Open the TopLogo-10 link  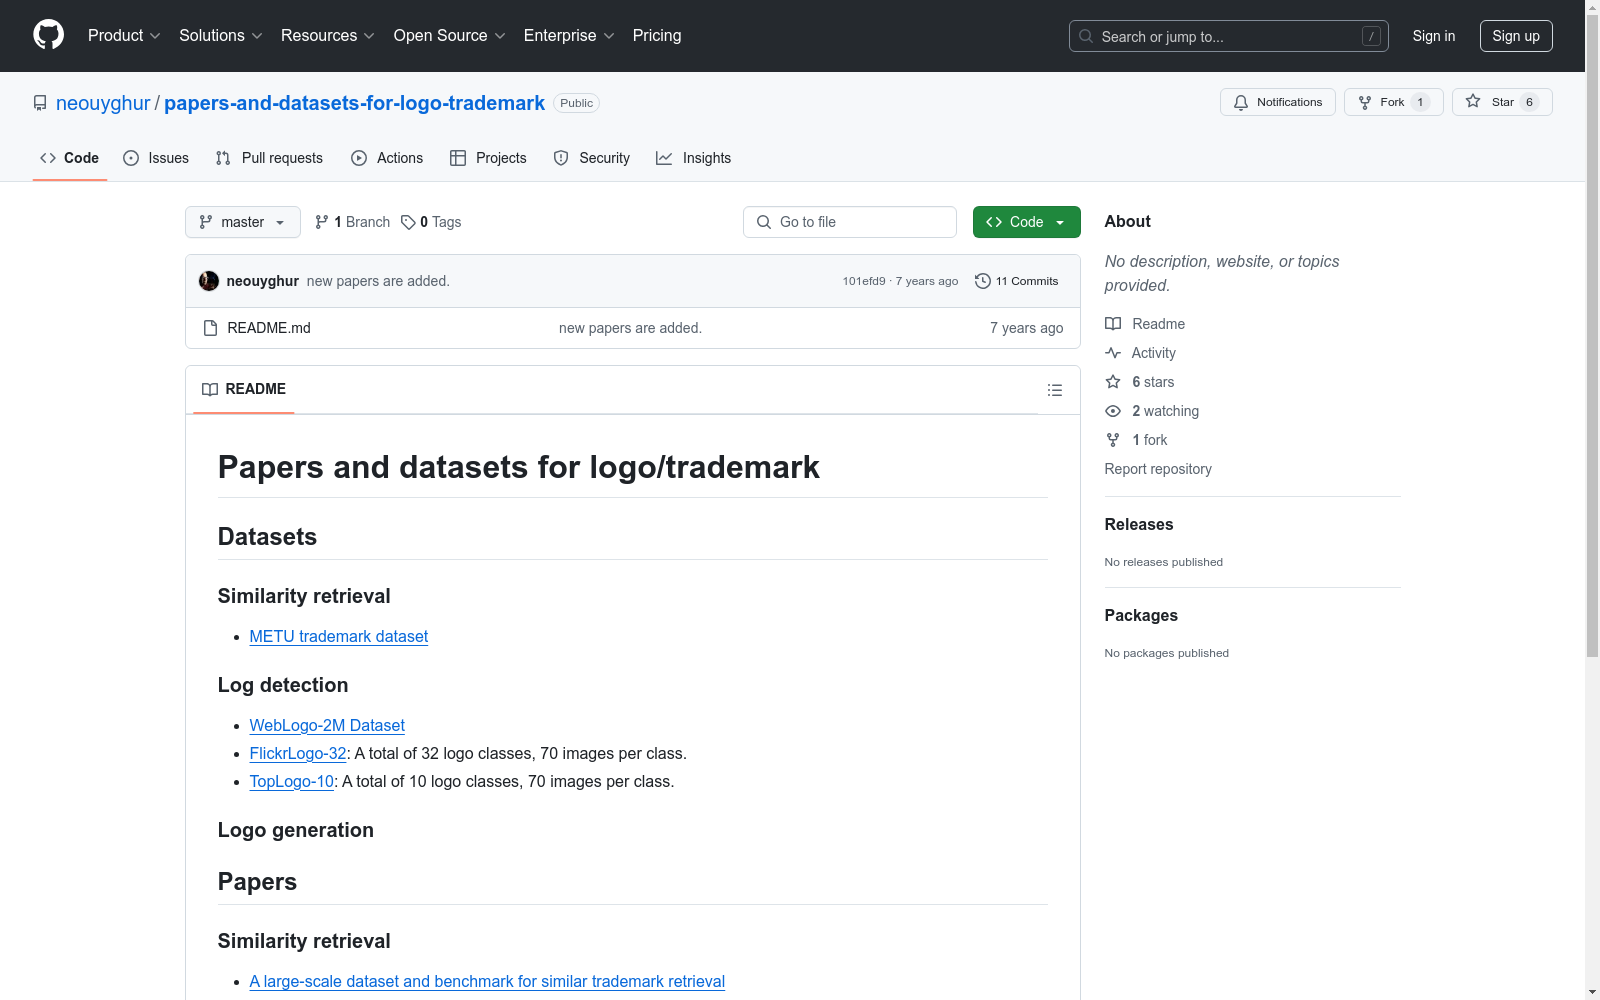(x=292, y=781)
